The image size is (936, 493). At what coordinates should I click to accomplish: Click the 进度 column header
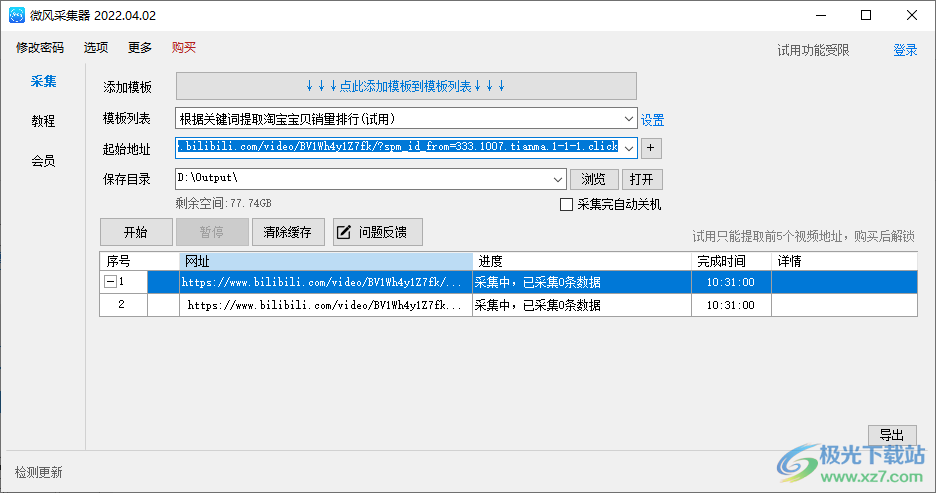(582, 261)
